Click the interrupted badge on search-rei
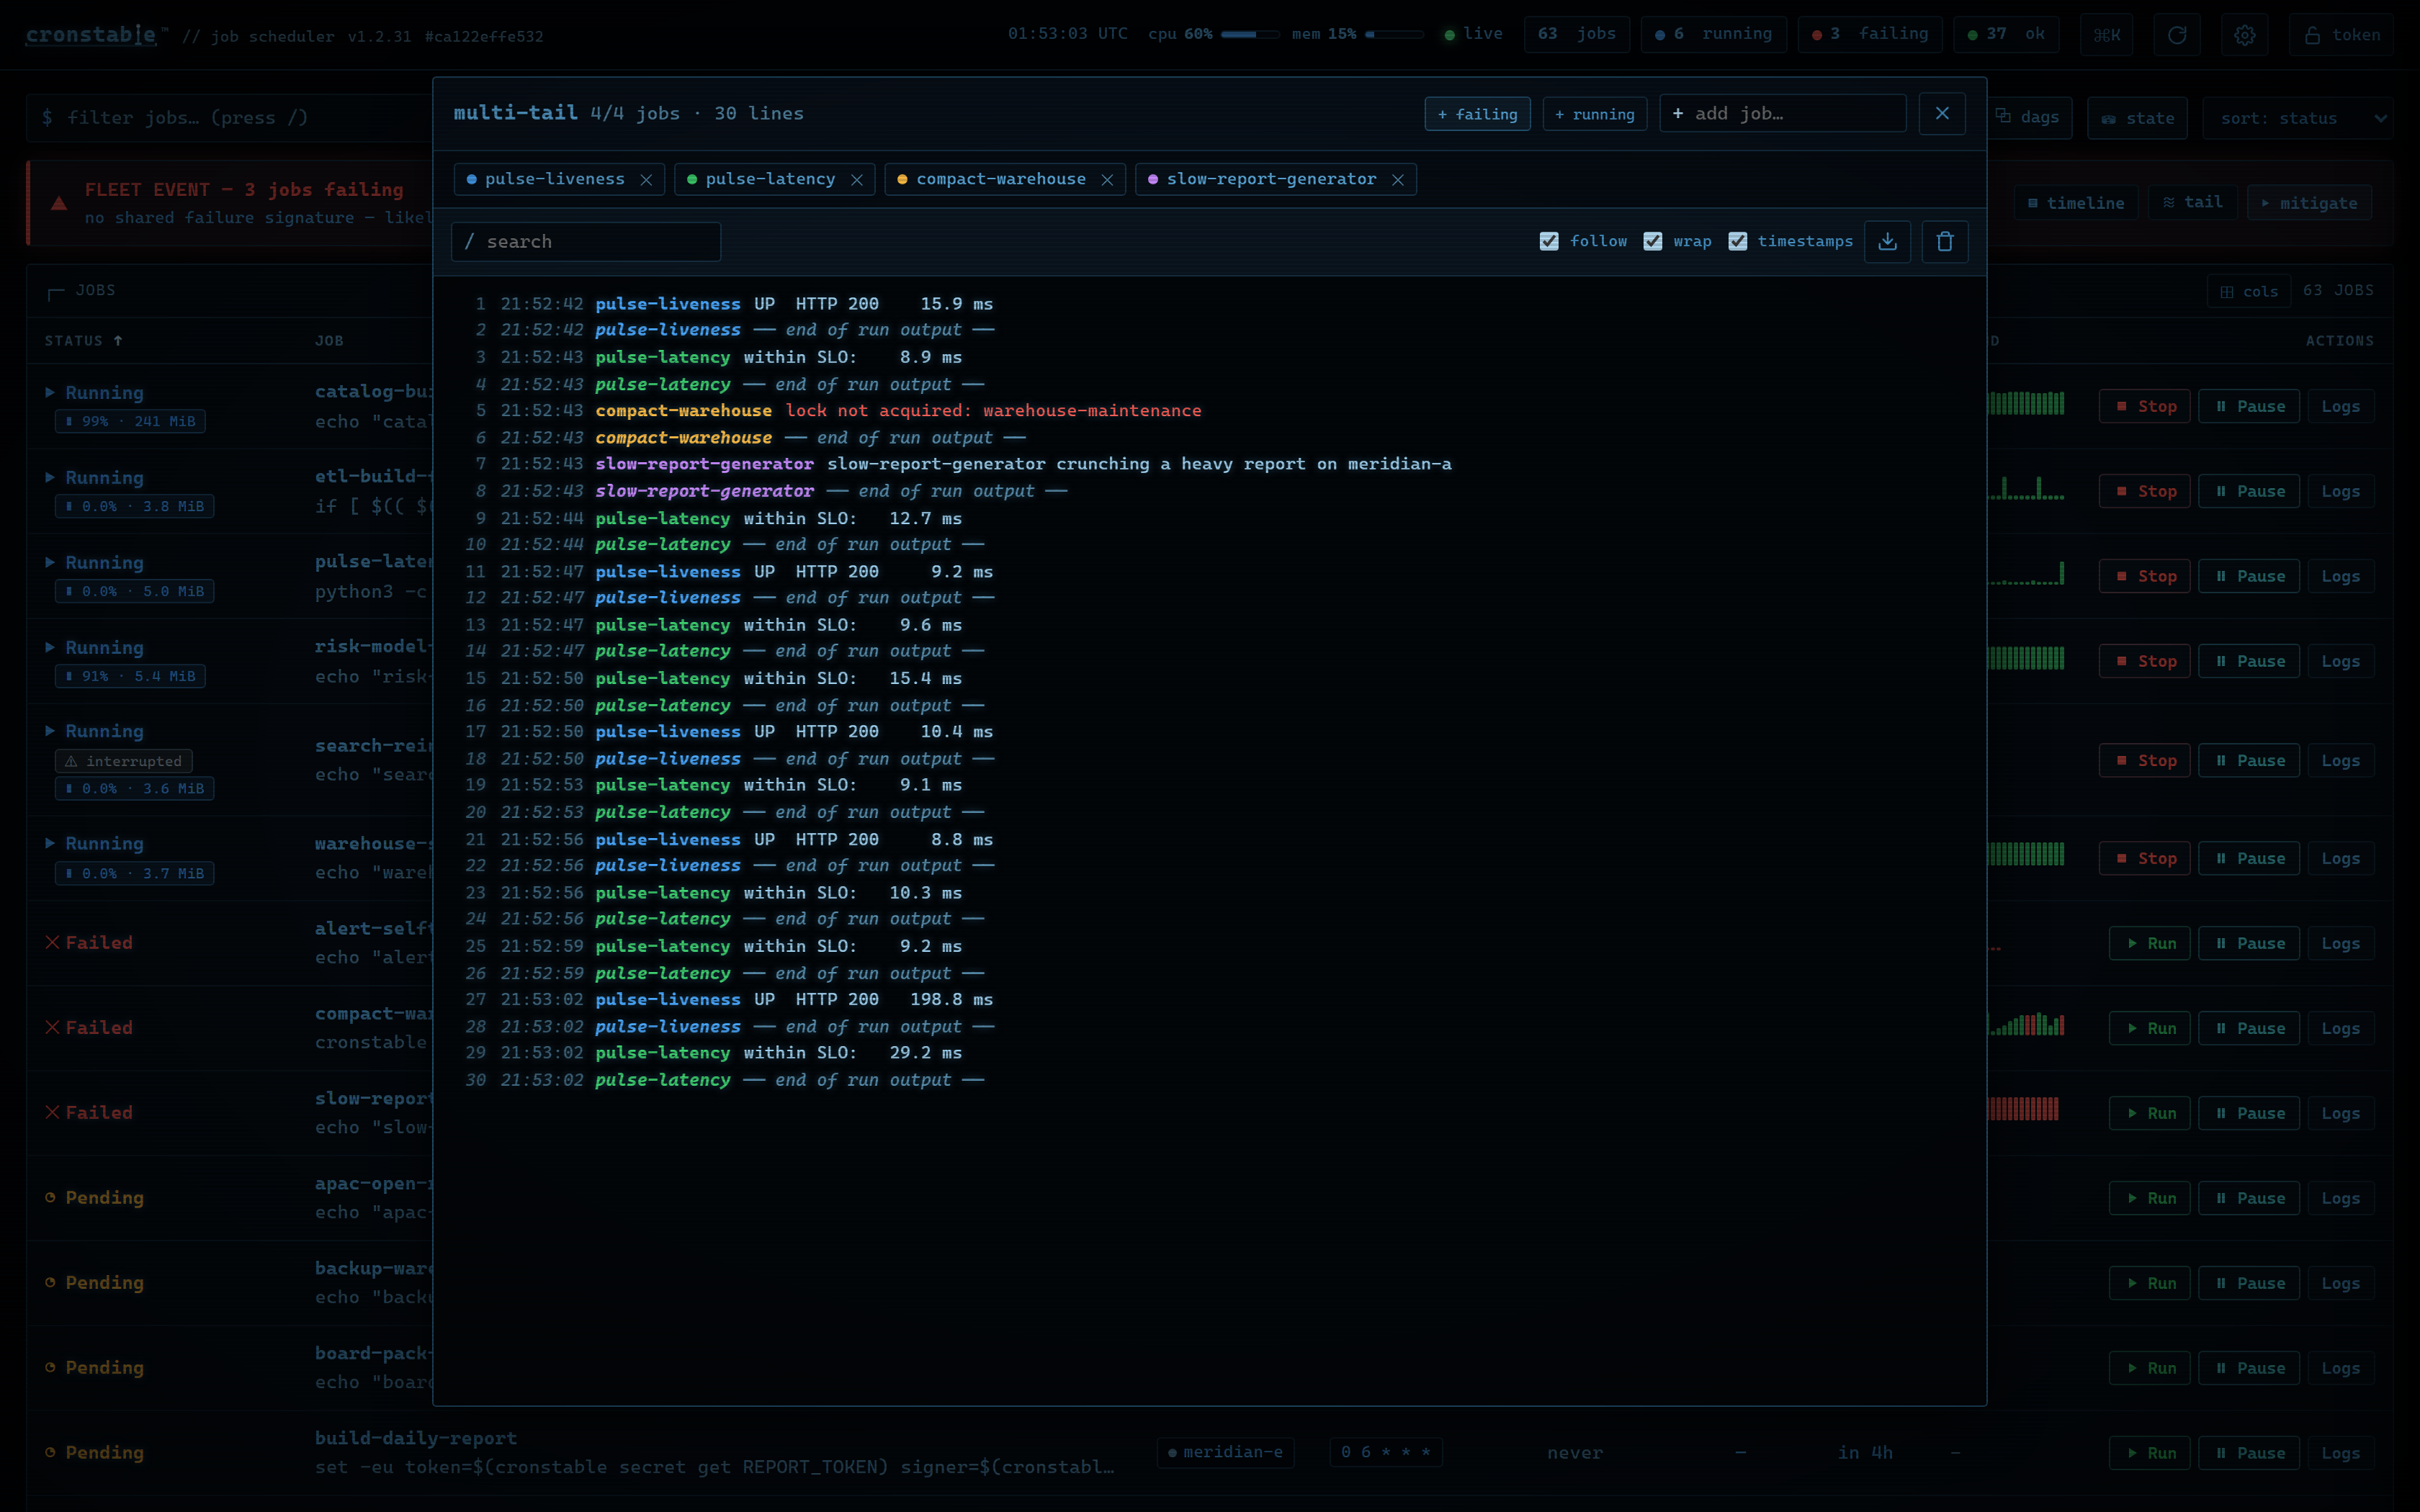This screenshot has height=1512, width=2420. (x=124, y=761)
